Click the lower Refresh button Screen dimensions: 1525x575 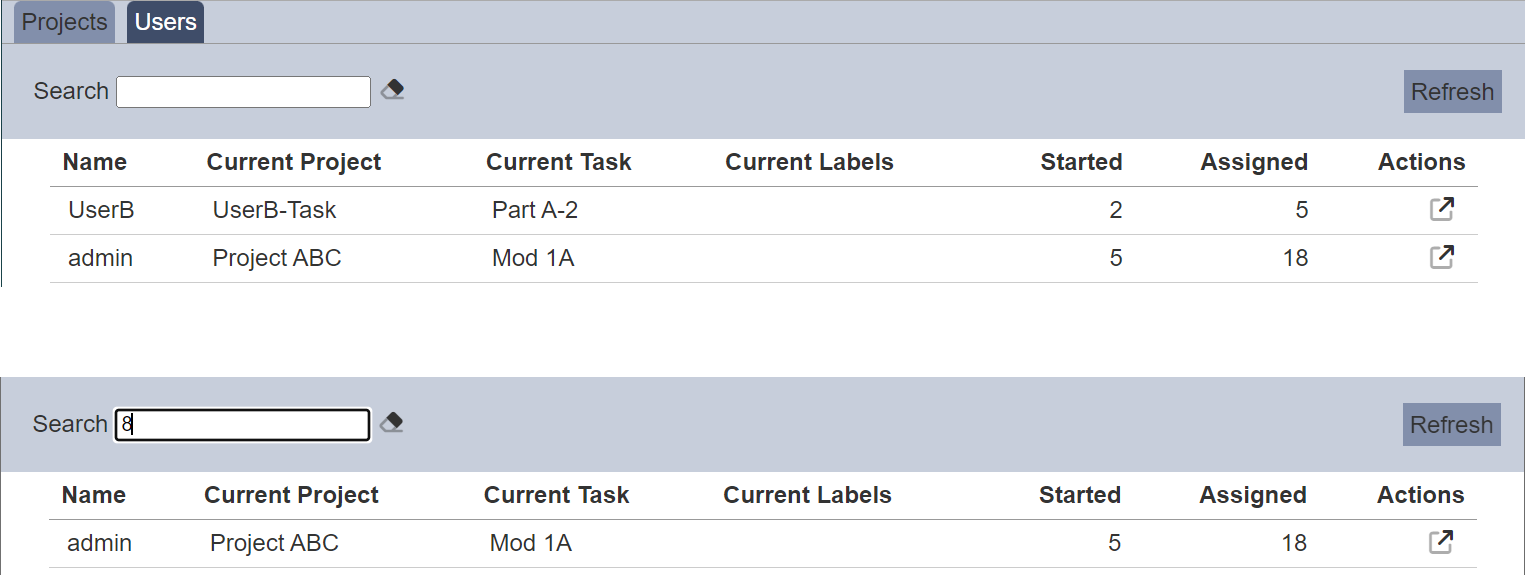[1451, 424]
